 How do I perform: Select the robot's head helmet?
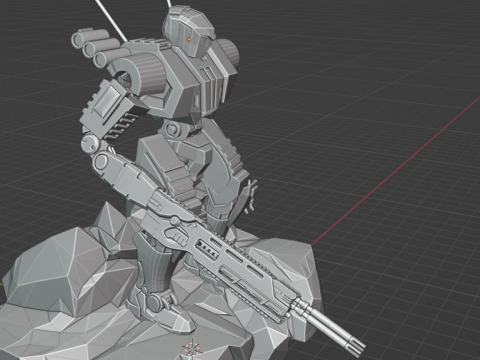188,31
